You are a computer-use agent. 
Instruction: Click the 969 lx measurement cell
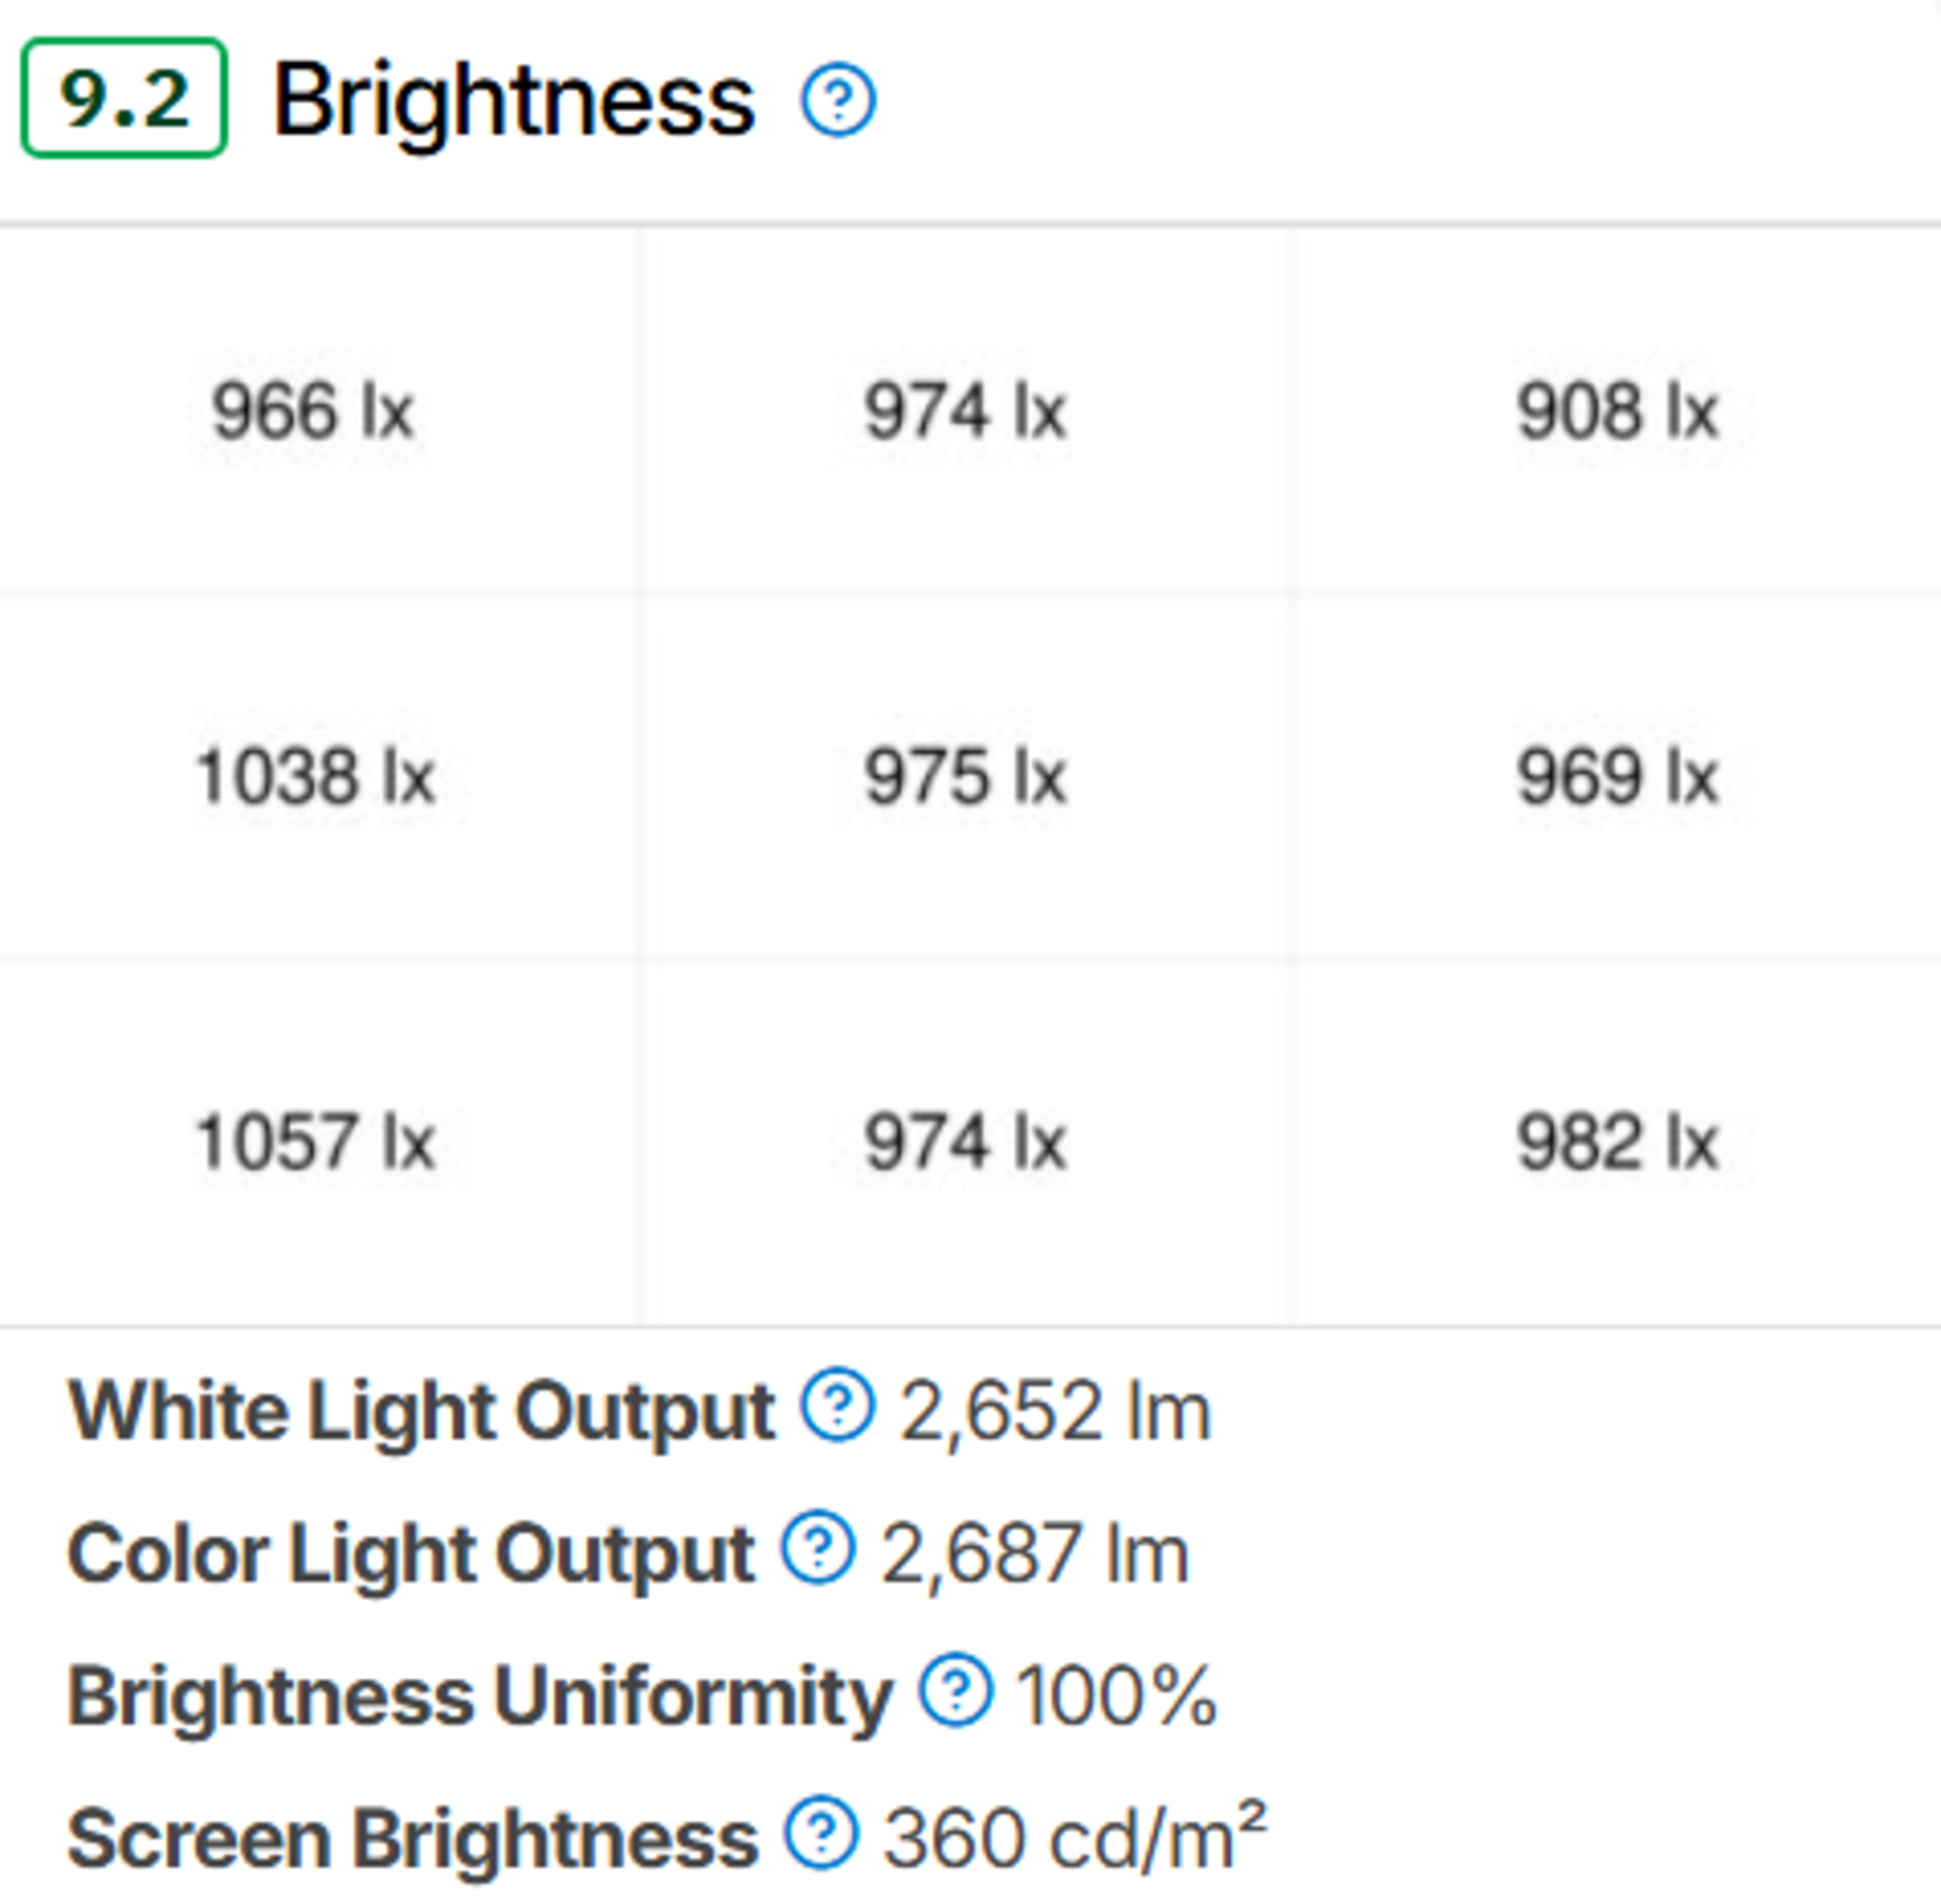[1617, 777]
